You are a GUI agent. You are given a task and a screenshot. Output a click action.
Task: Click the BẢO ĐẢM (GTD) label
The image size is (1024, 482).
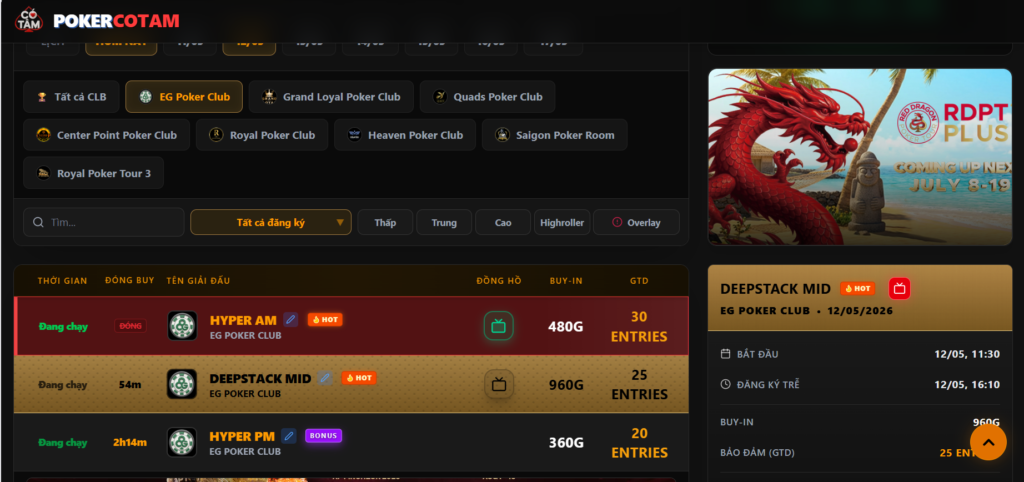click(x=758, y=453)
